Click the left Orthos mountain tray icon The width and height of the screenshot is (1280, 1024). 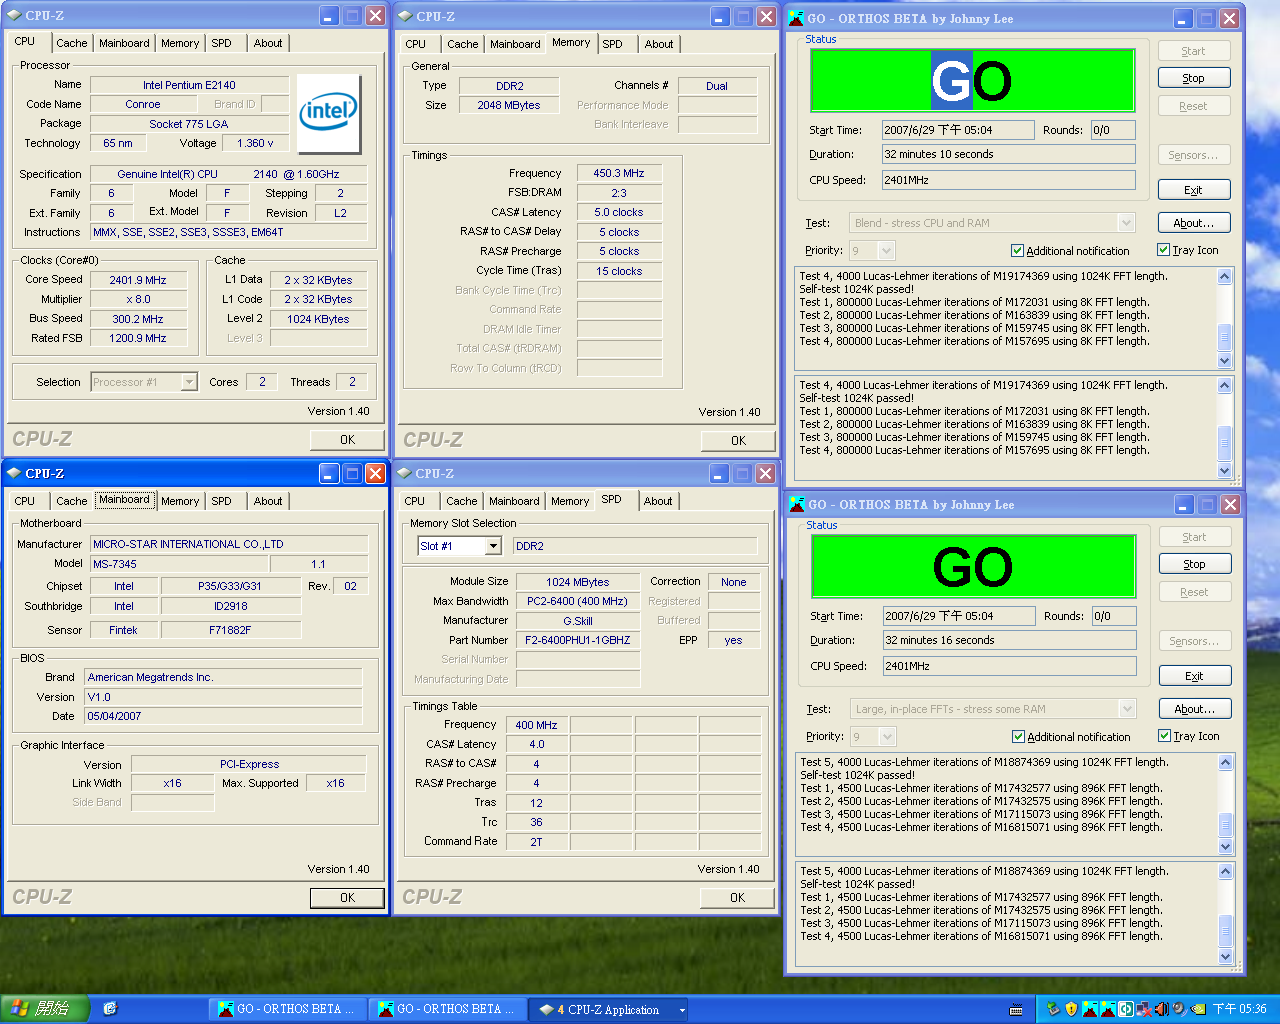pos(1090,1009)
